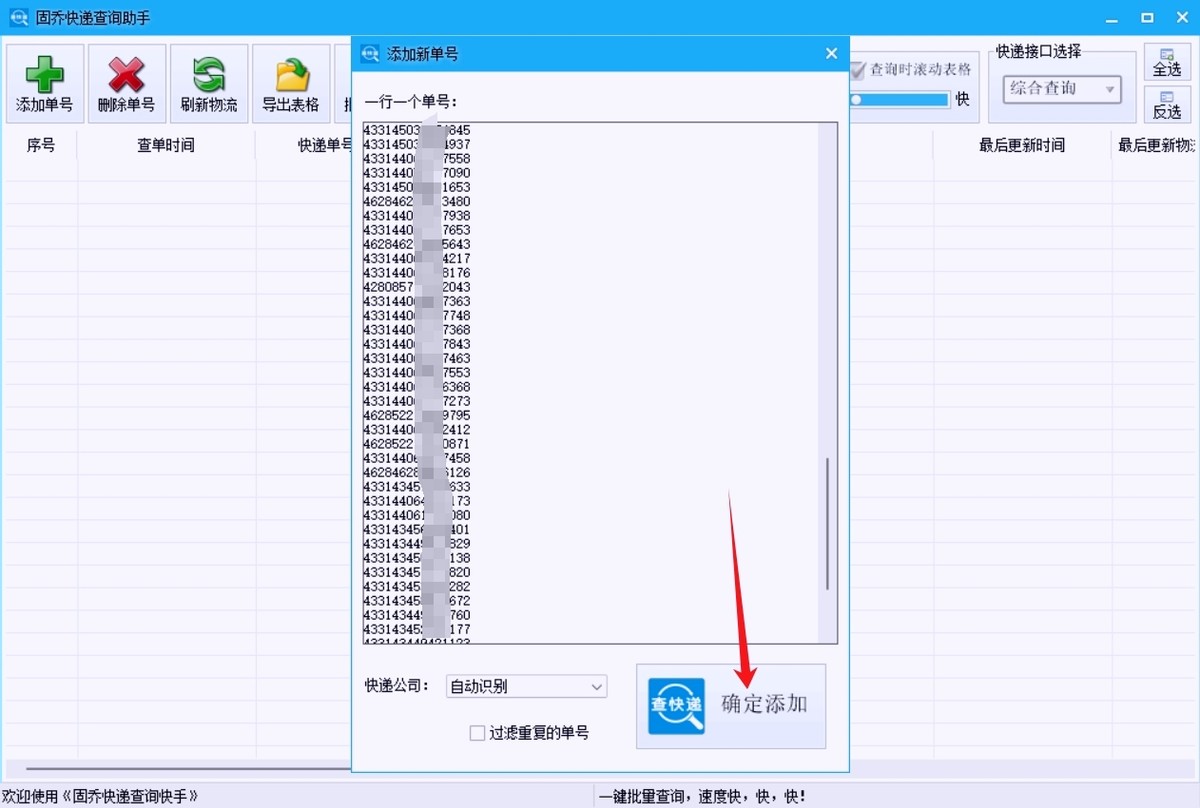
Task: Select the 删除单号 red X icon
Action: (126, 75)
